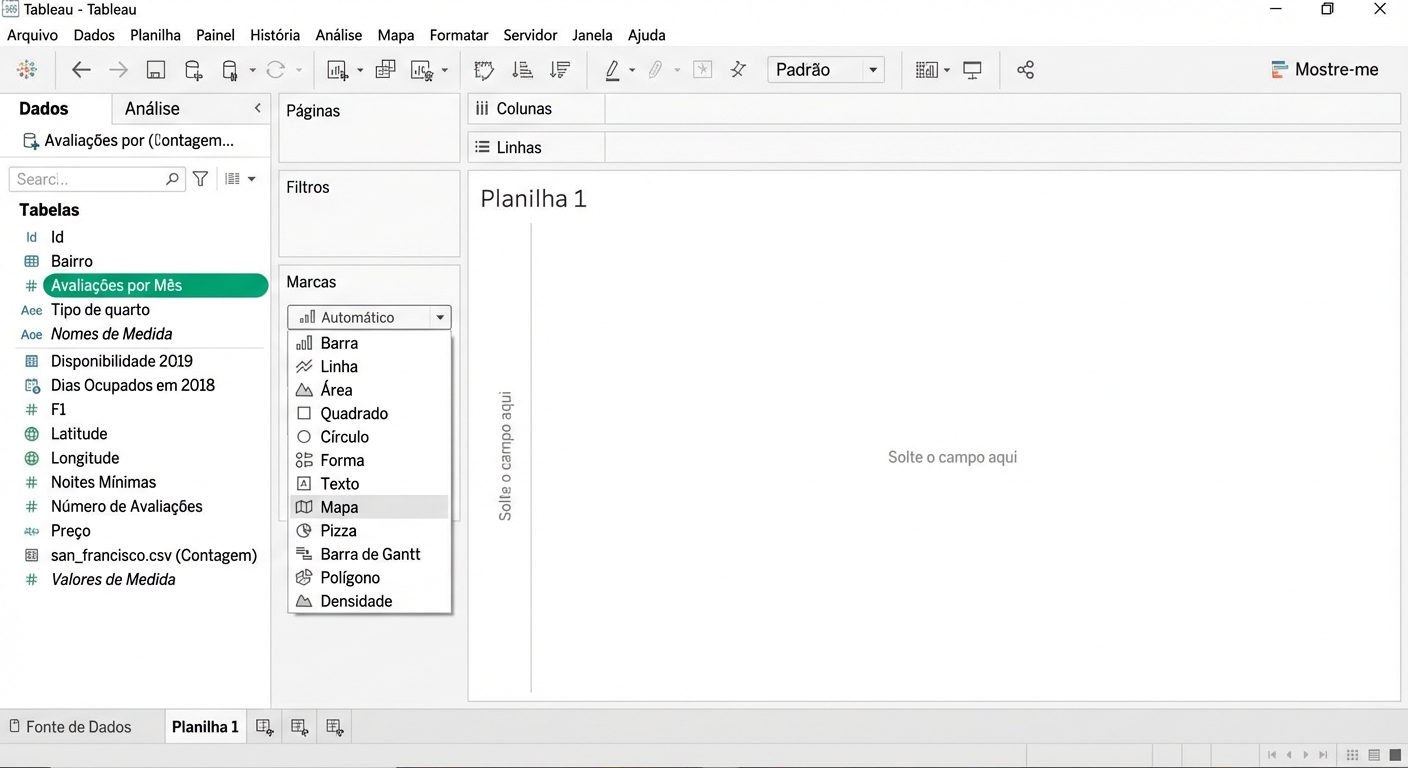Switch to the Fonte de Dados tab
This screenshot has height=768, width=1408.
coord(78,727)
